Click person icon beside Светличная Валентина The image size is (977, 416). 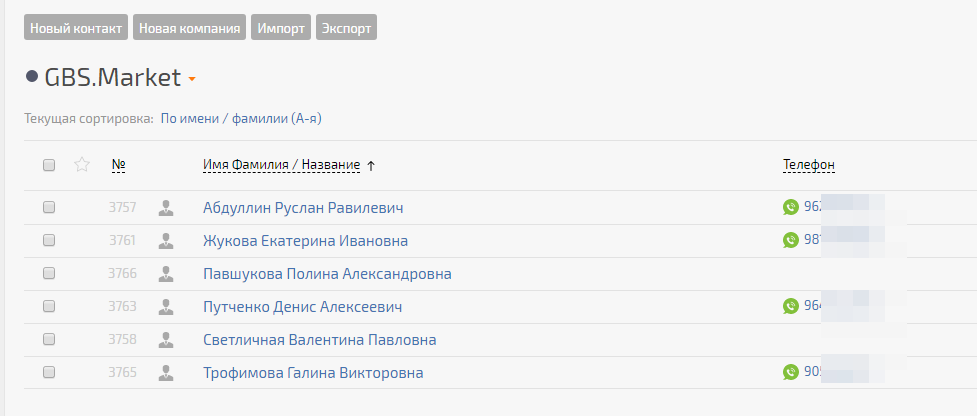[166, 340]
